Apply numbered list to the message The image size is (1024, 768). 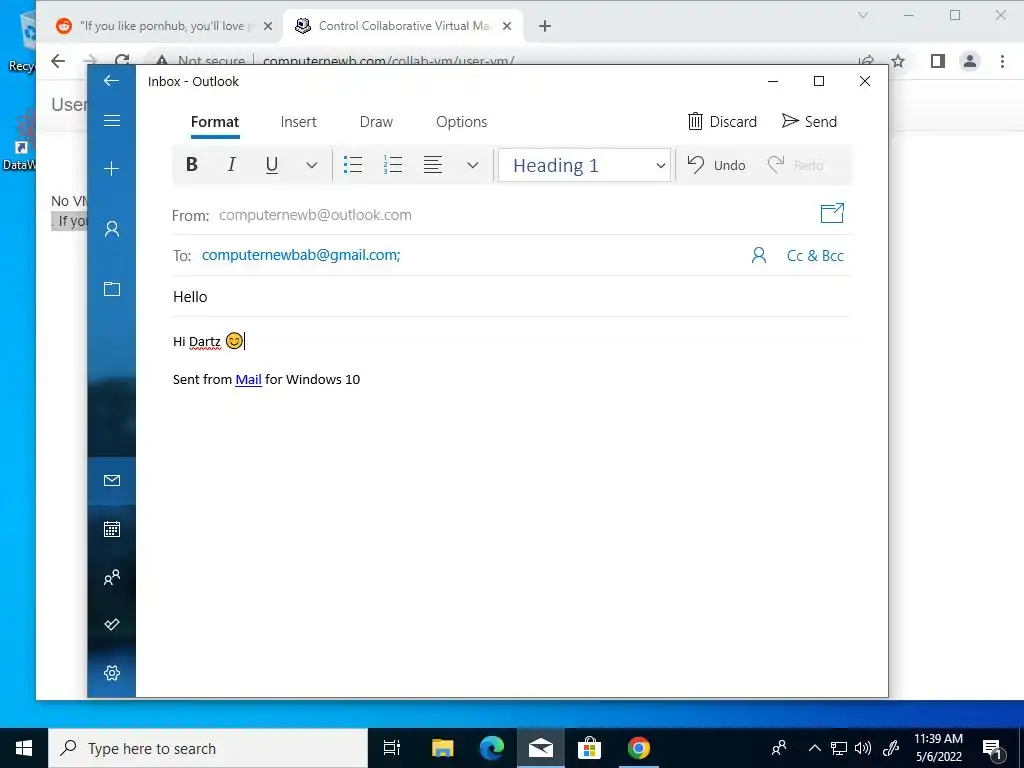[x=392, y=165]
